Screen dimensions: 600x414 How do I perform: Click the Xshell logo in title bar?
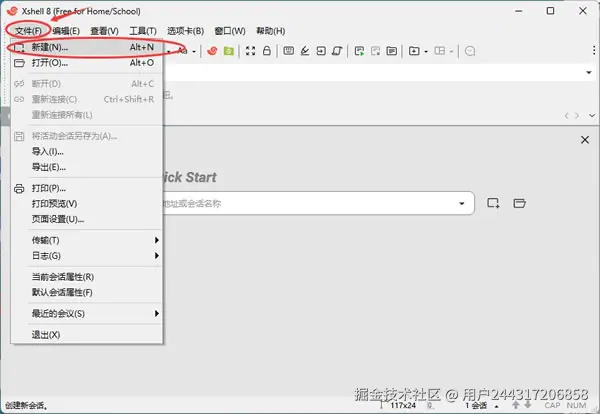coord(12,11)
